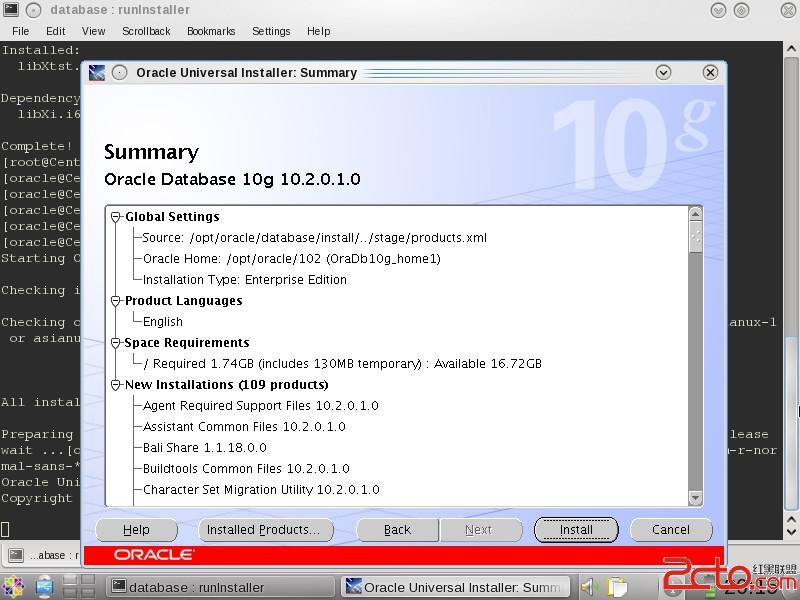Select 'Bali Share 1.1.18.0.0' row
The height and width of the screenshot is (600, 800).
point(205,448)
